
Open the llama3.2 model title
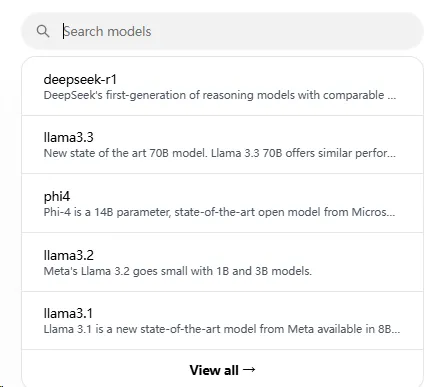tap(69, 255)
